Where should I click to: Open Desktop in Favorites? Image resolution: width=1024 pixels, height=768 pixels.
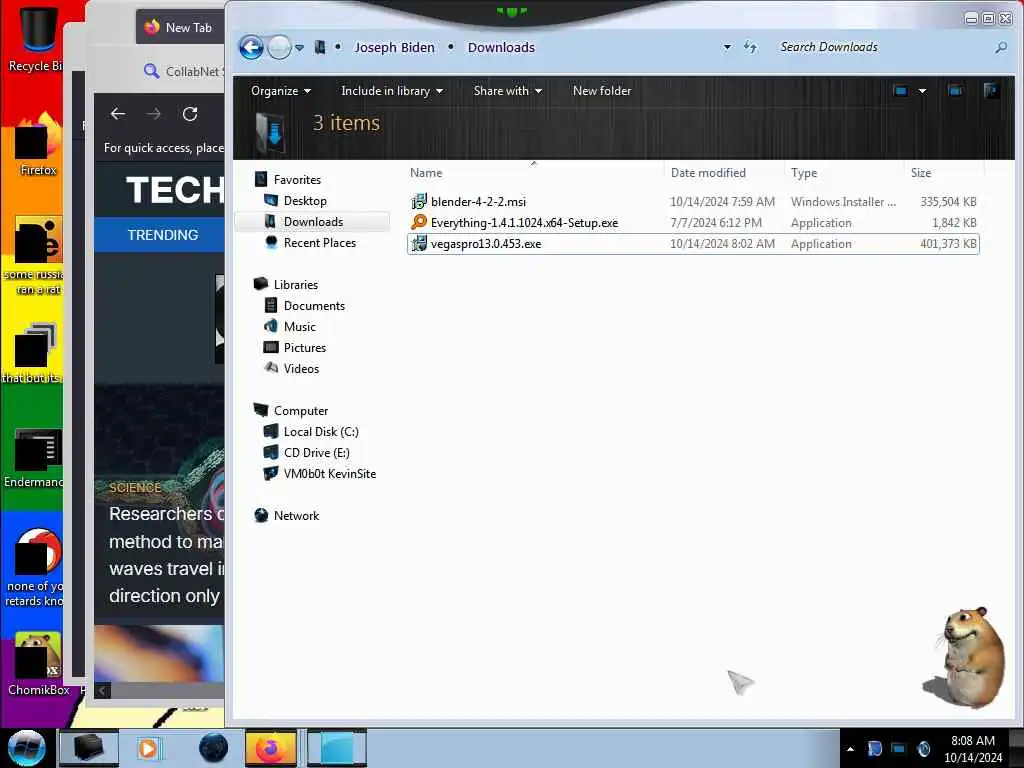point(305,200)
